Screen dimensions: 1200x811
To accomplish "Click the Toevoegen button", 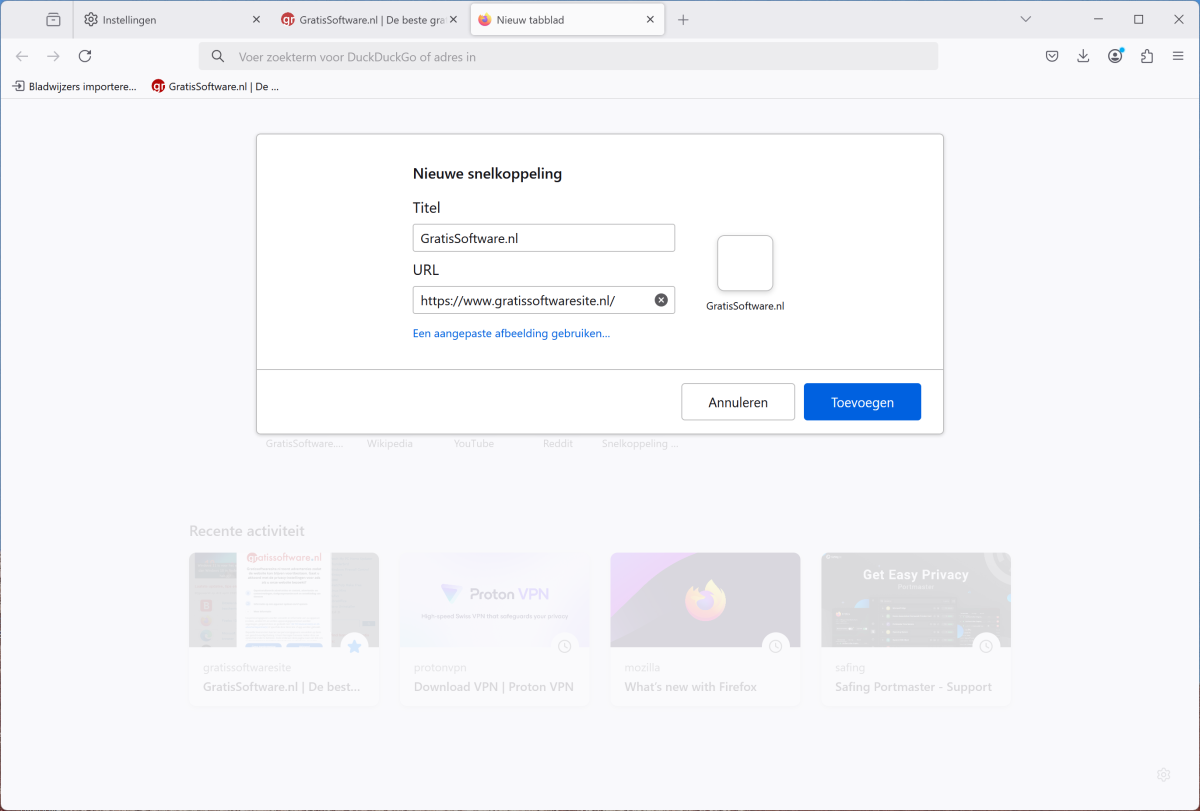I will (x=862, y=402).
